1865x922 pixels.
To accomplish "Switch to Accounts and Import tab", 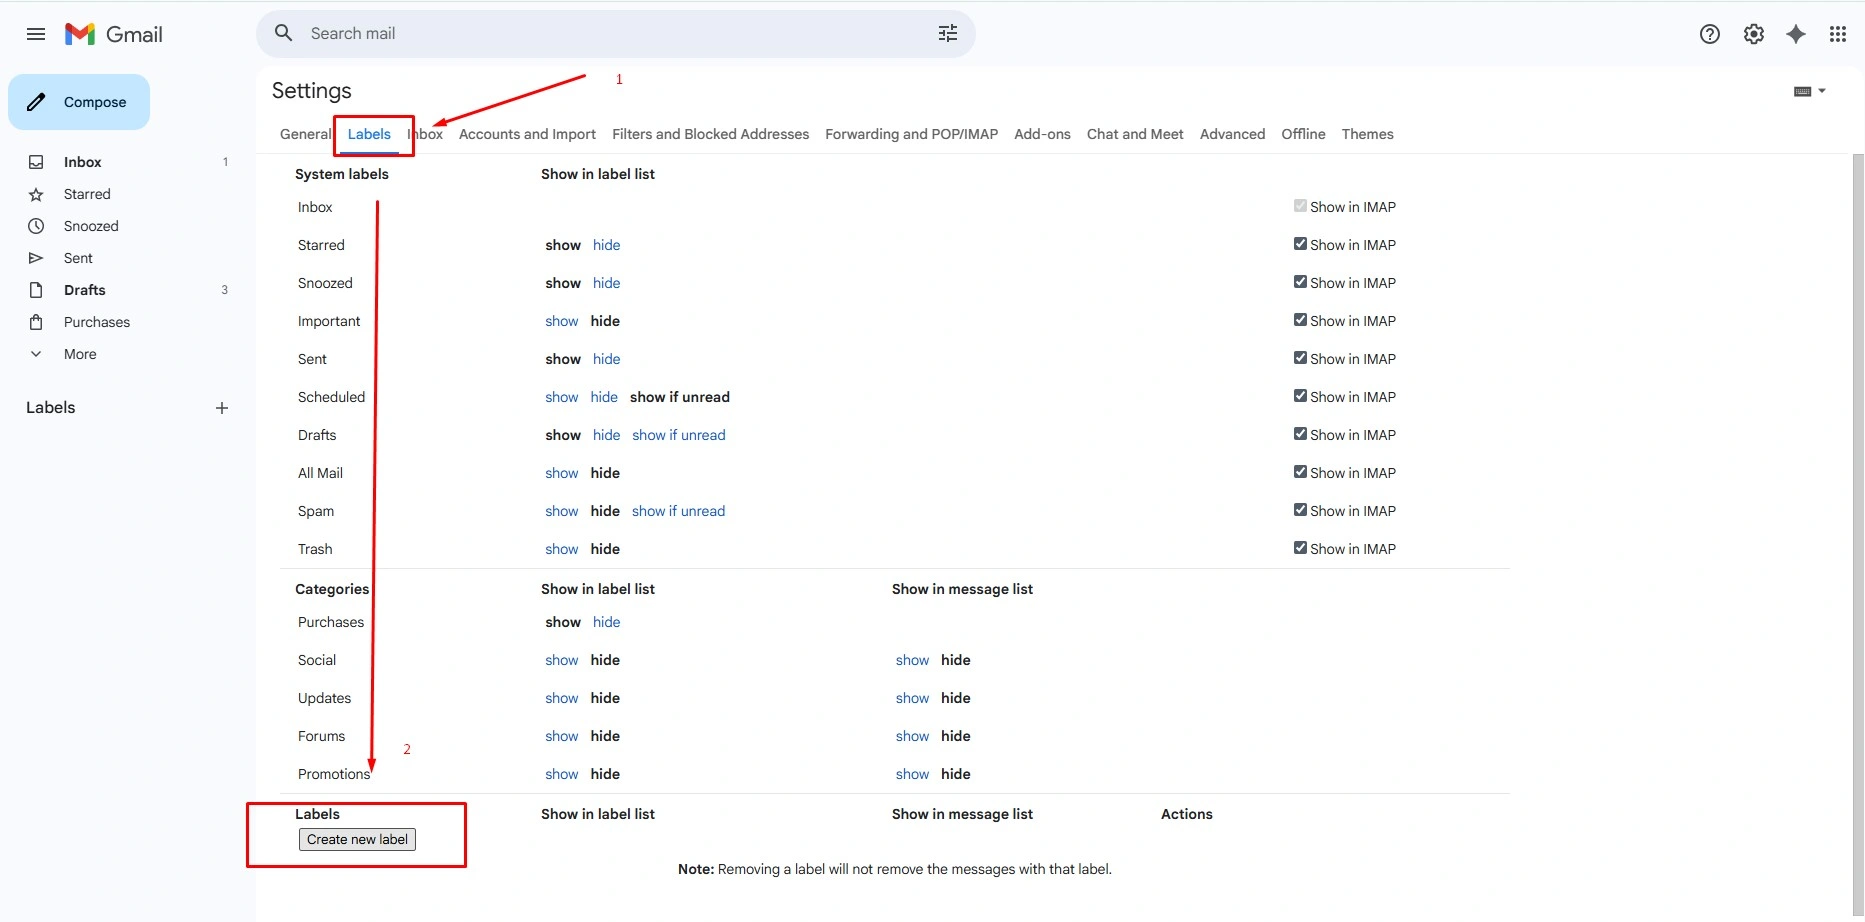I will tap(527, 134).
